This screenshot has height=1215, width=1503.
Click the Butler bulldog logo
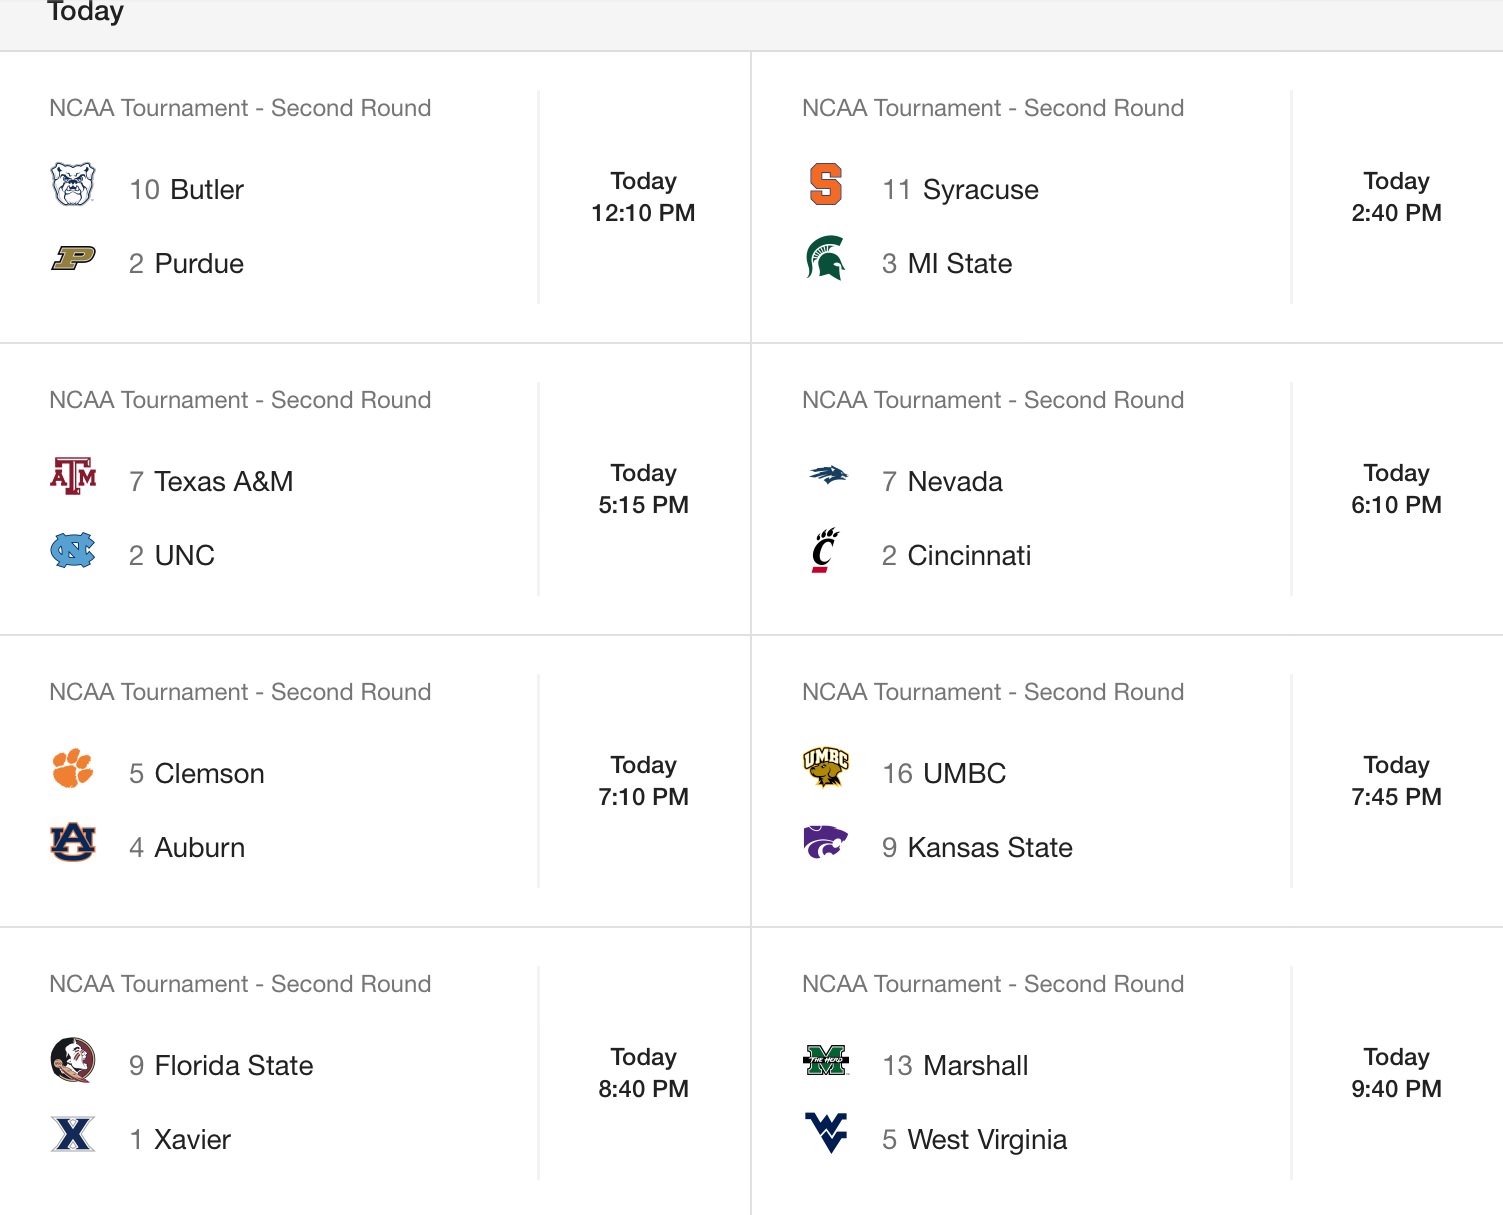click(x=73, y=184)
